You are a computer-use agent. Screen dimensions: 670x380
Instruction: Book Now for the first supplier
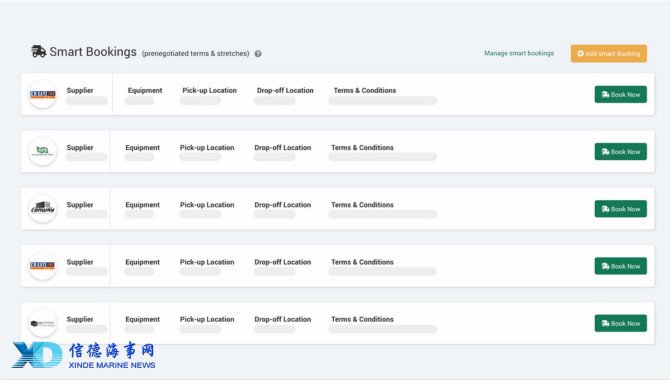(x=620, y=94)
